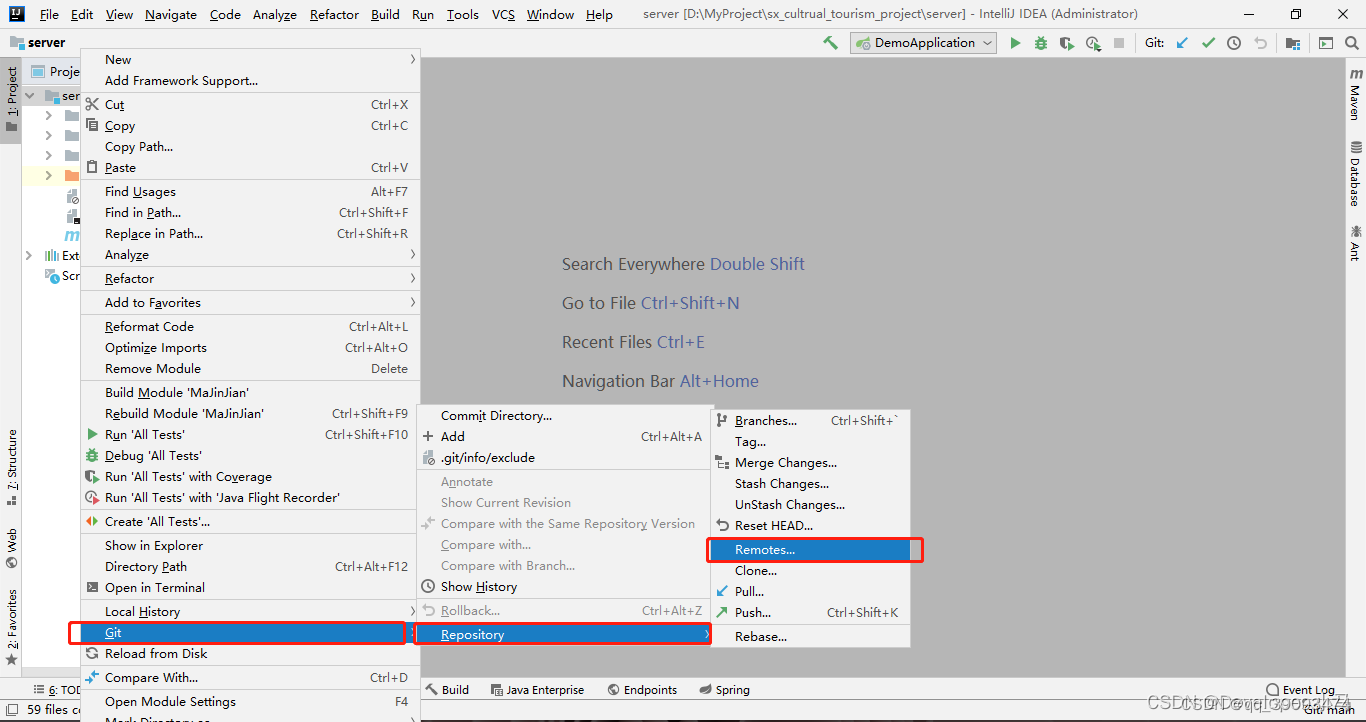1366x722 pixels.
Task: Click Stash Changes... entry
Action: tap(810, 484)
